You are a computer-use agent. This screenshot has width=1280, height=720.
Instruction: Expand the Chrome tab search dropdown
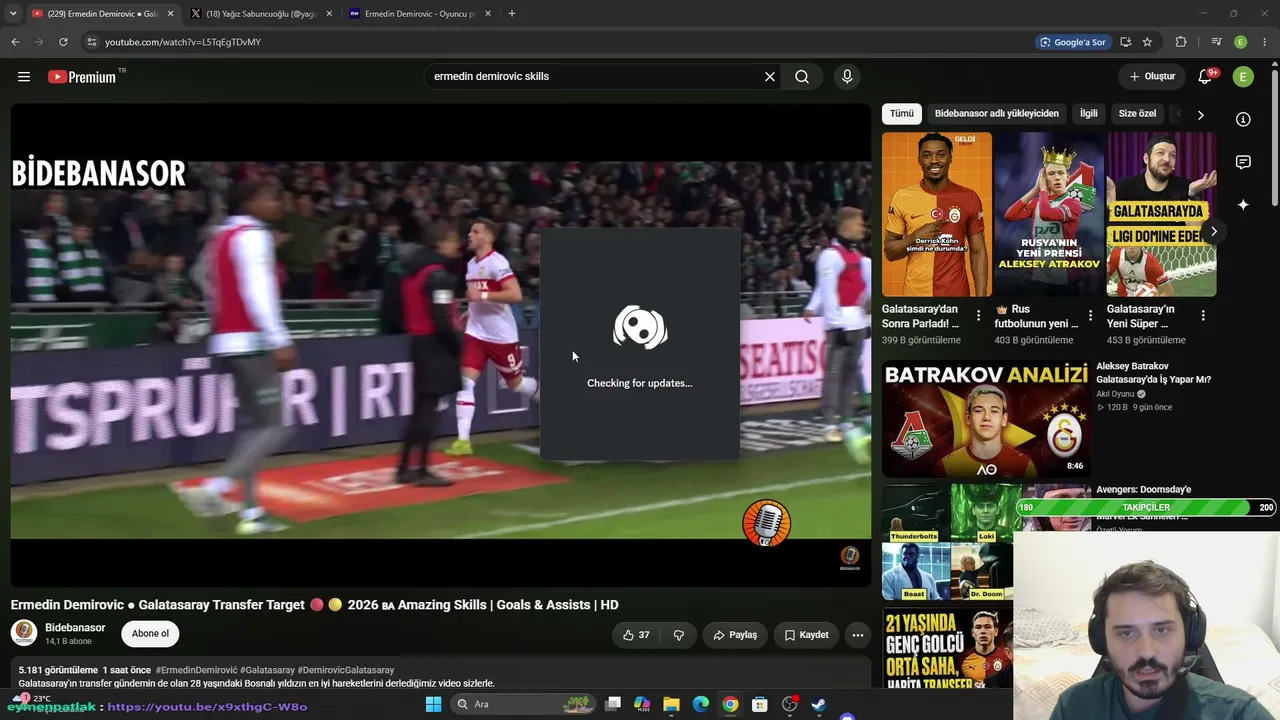13,14
